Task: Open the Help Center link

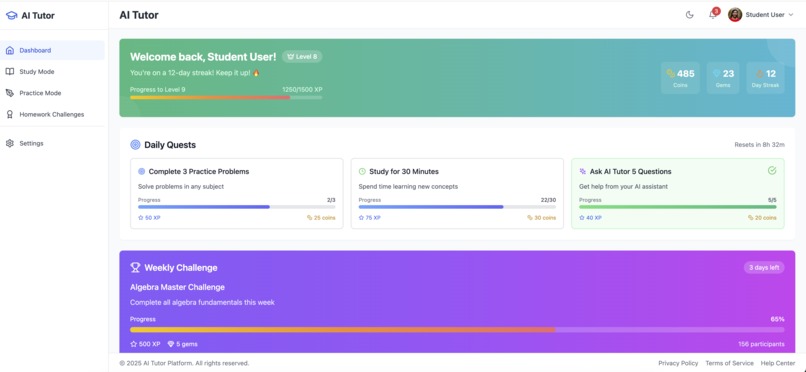Action: click(x=778, y=363)
